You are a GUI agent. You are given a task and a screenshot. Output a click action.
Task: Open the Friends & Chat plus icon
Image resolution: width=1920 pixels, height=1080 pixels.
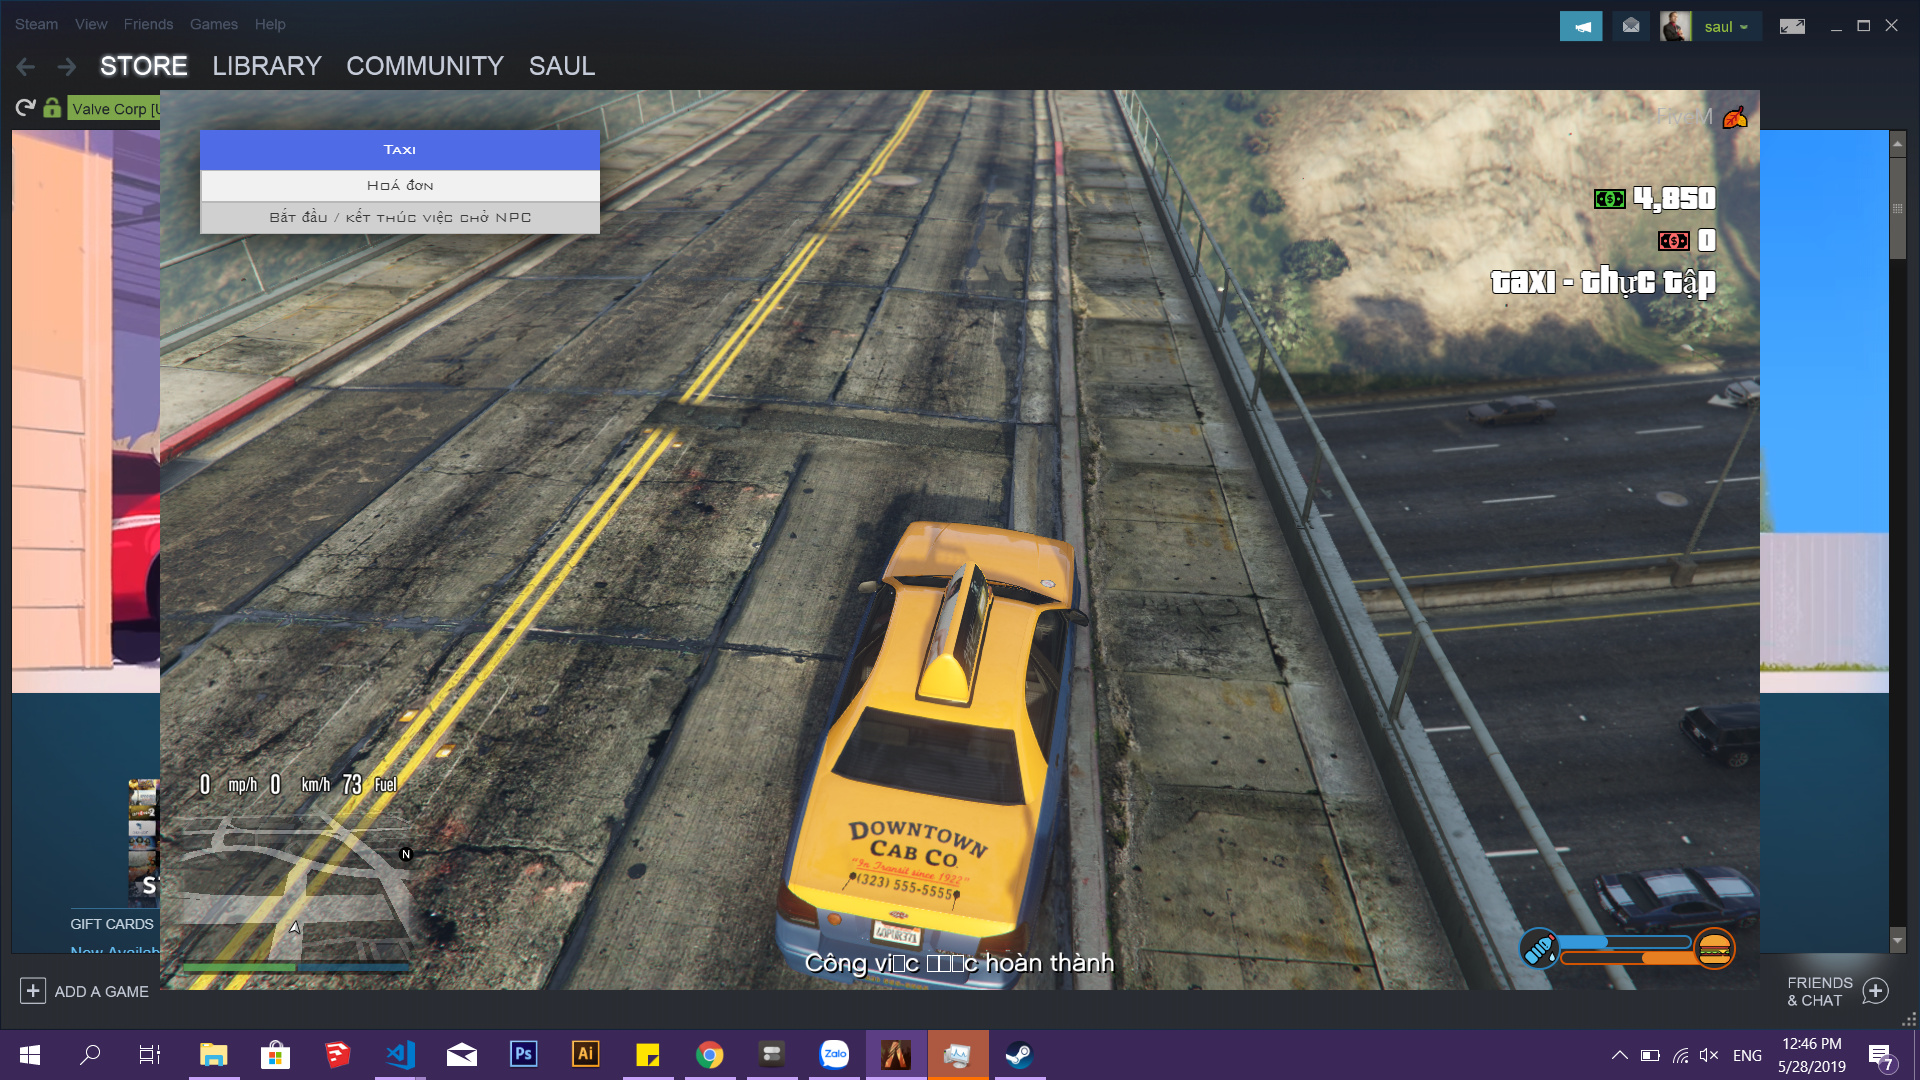point(1876,991)
